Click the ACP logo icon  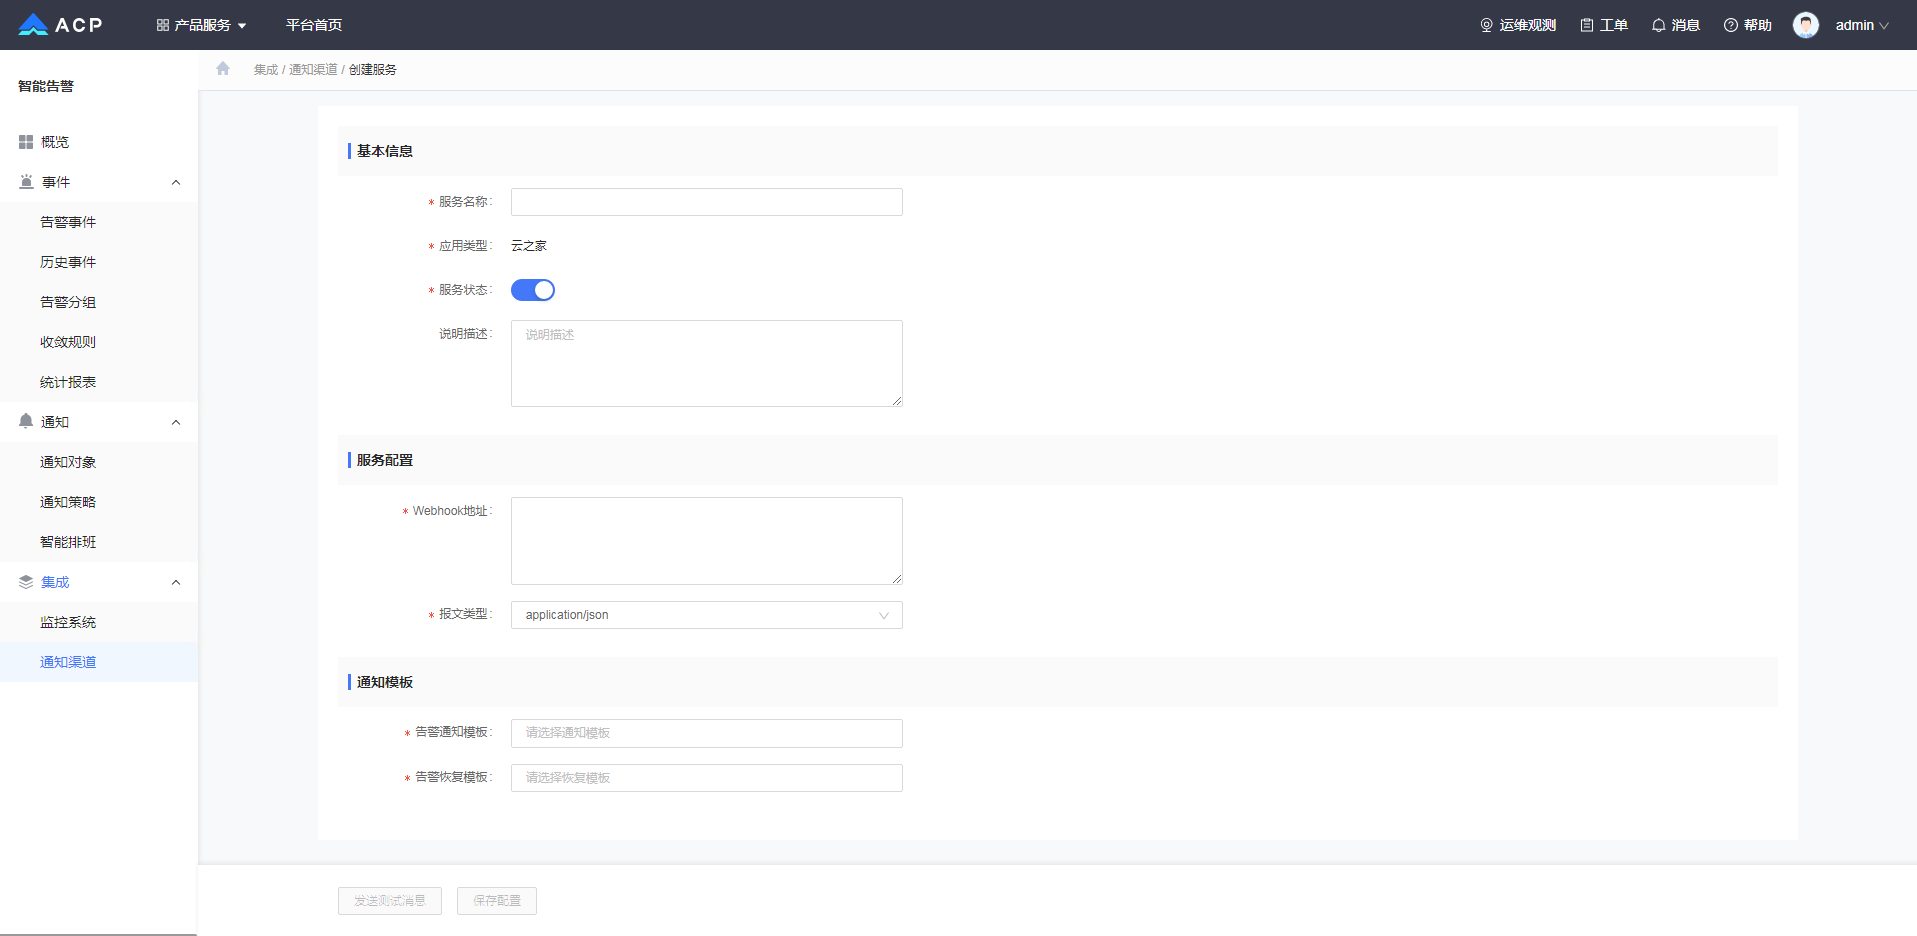[33, 25]
